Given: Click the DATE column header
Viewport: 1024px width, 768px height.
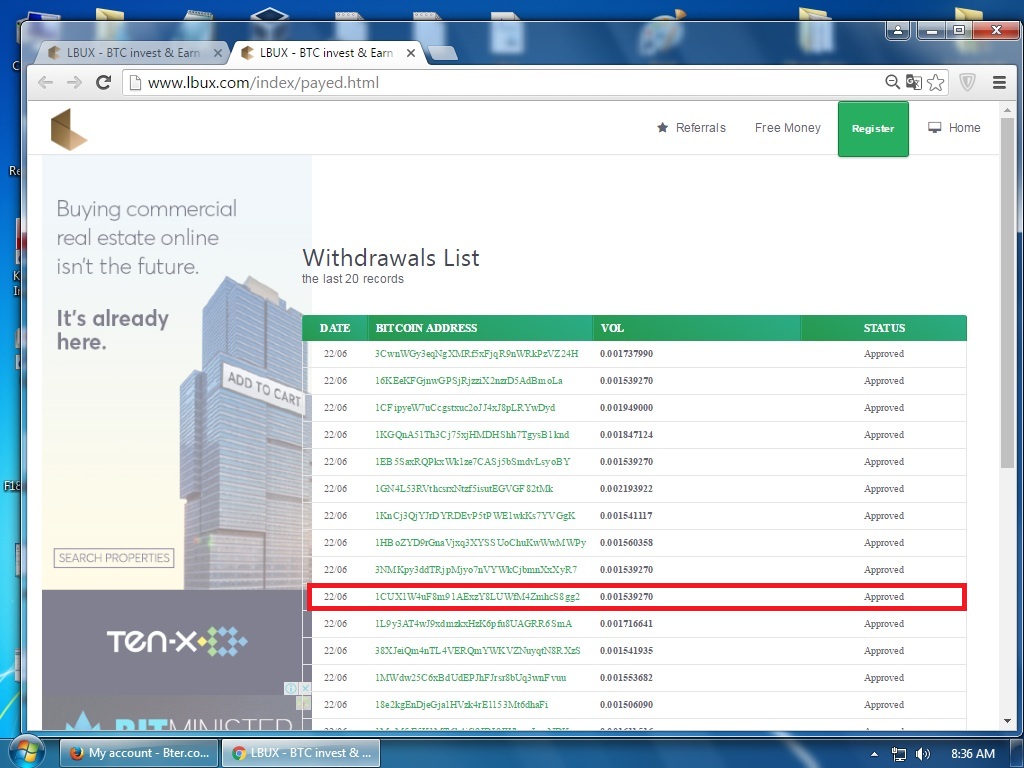Looking at the screenshot, I should (335, 328).
